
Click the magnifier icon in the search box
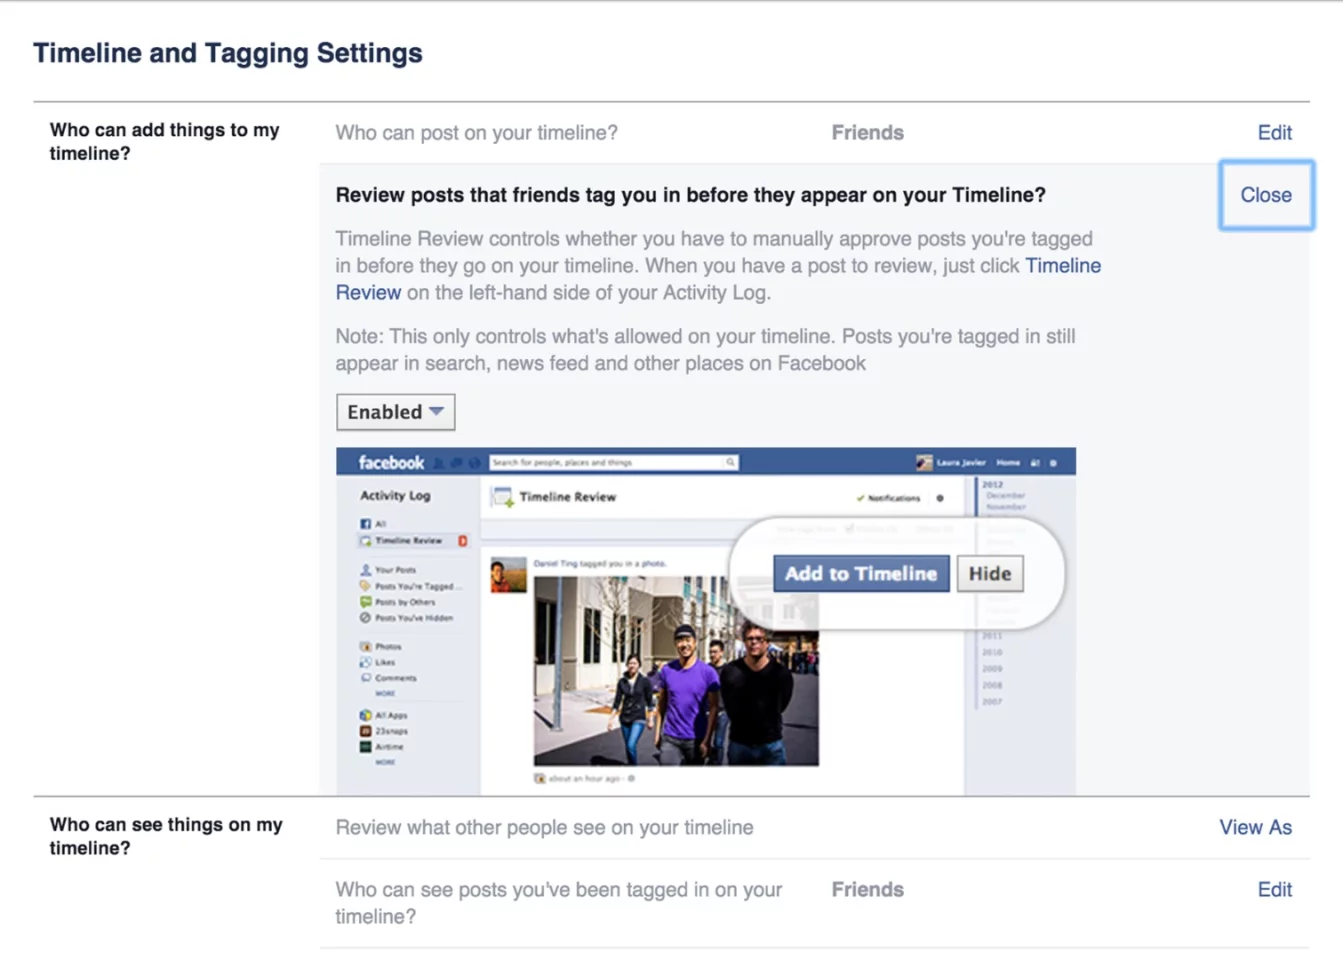pos(730,462)
